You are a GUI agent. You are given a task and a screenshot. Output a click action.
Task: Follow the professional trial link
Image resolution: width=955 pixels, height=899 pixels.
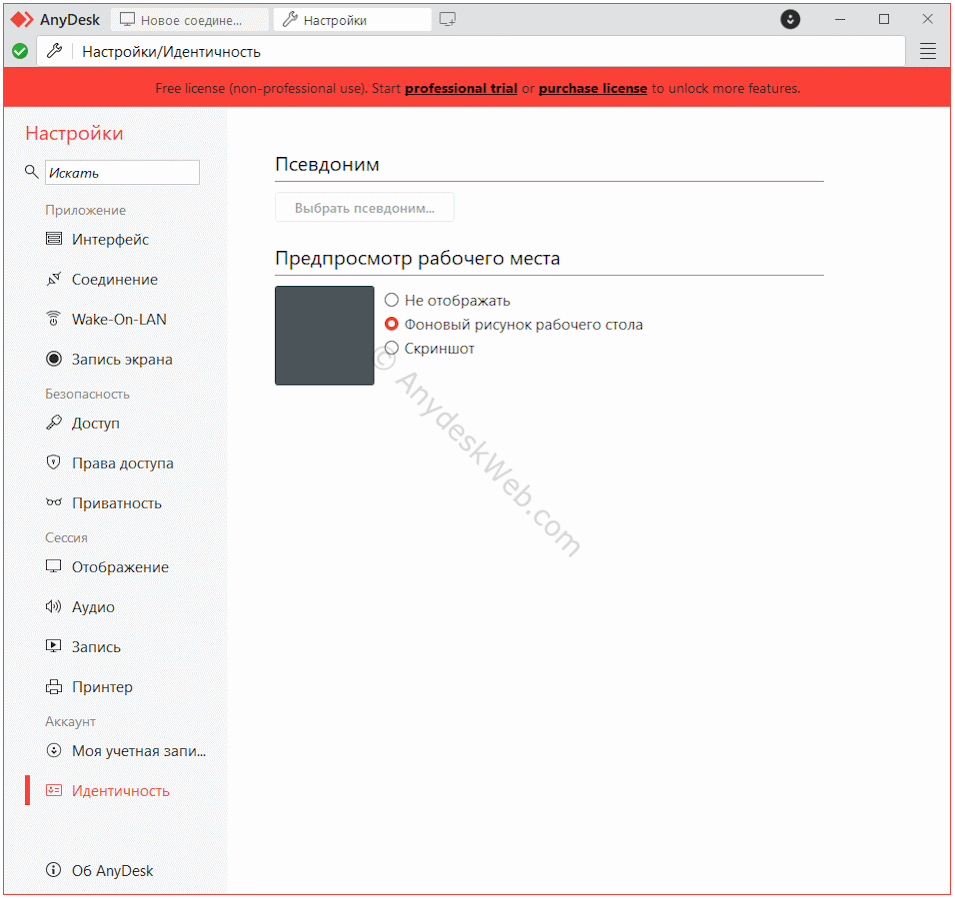[461, 88]
